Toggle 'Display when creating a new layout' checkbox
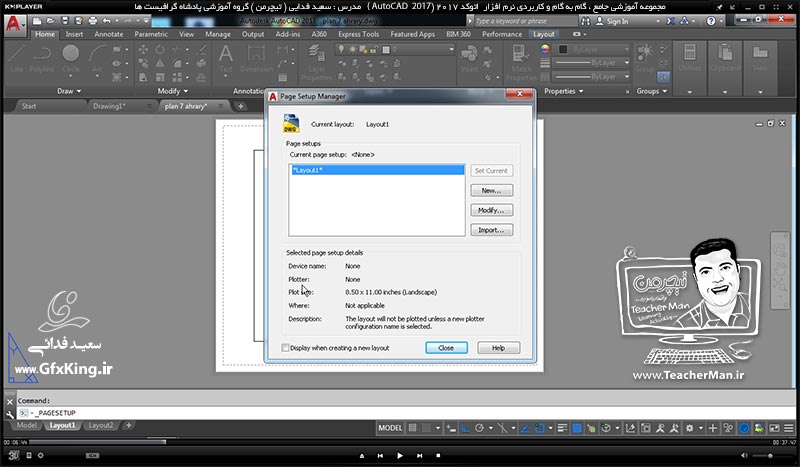Image resolution: width=800 pixels, height=467 pixels. [285, 348]
